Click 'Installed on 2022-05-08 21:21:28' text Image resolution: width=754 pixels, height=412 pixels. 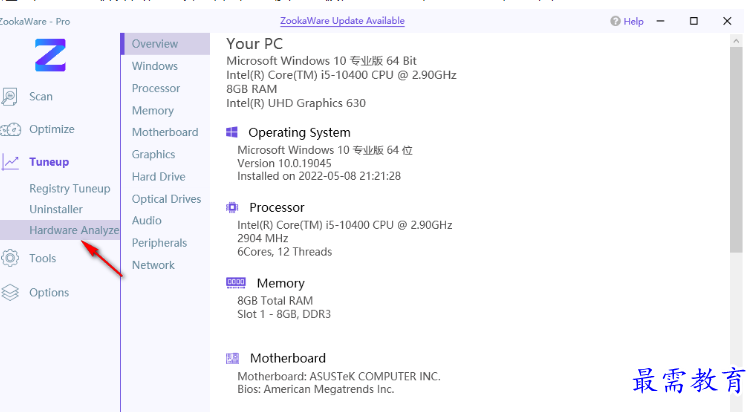tap(319, 176)
